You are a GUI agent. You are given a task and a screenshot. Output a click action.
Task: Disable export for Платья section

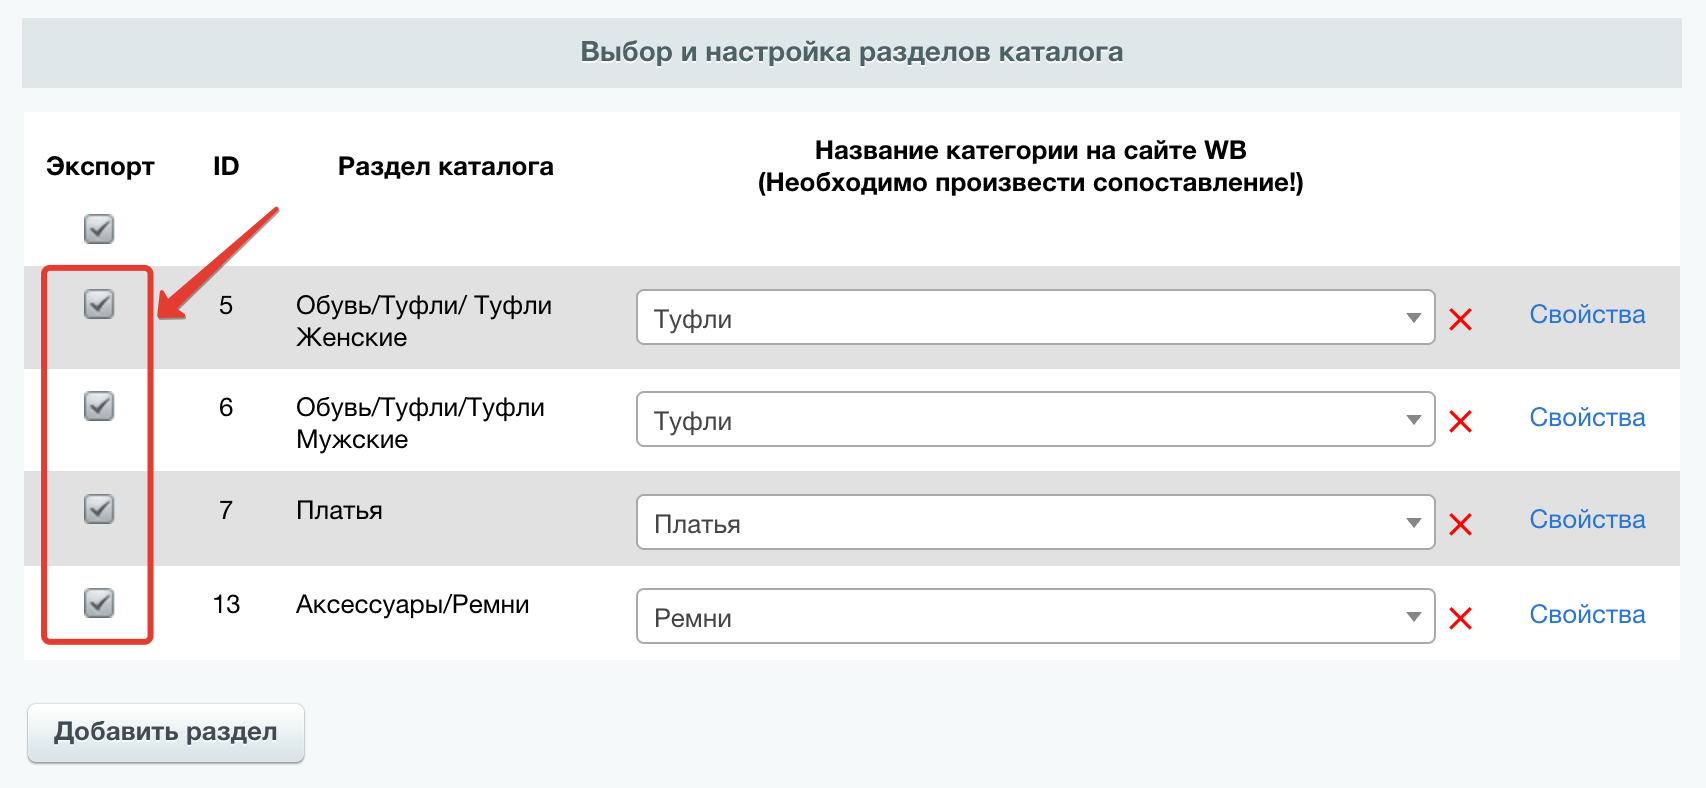pos(99,509)
